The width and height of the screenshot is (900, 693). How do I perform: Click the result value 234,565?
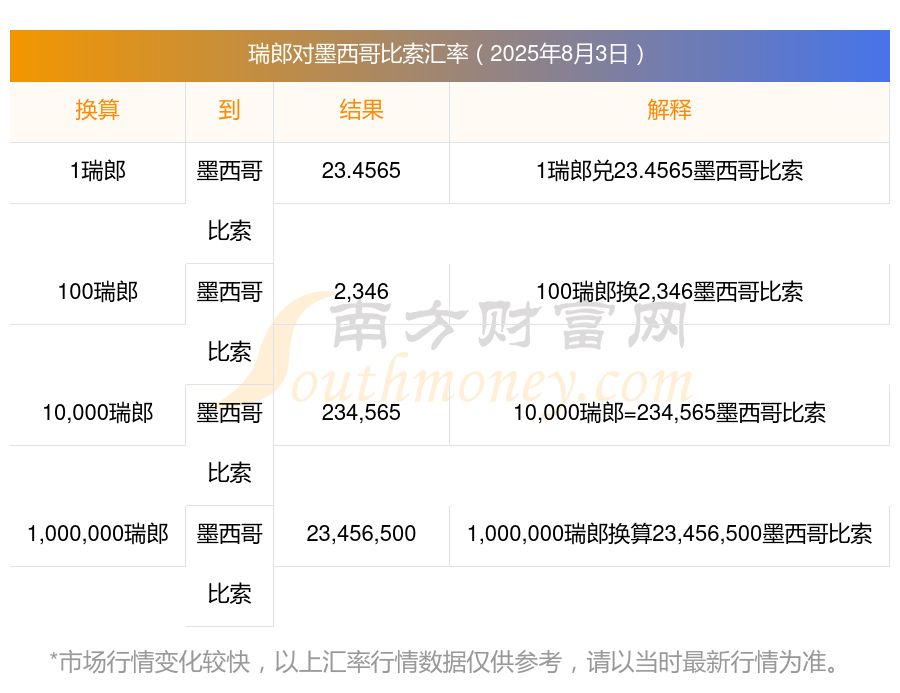pyautogui.click(x=361, y=413)
